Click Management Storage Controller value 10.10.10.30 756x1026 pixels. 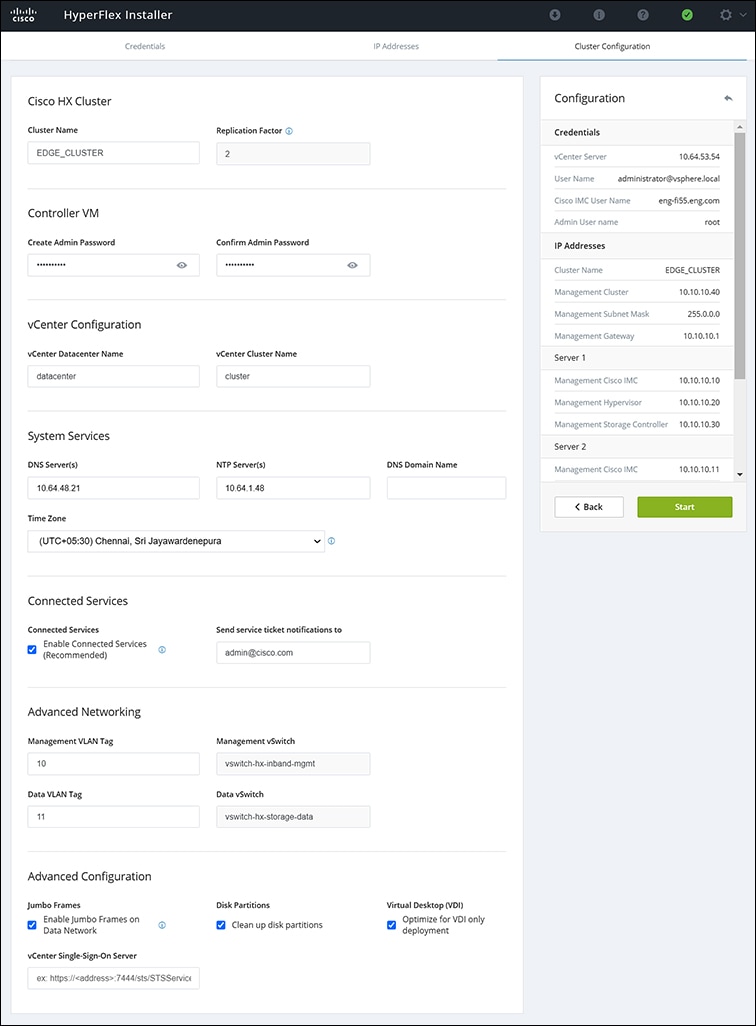[699, 425]
